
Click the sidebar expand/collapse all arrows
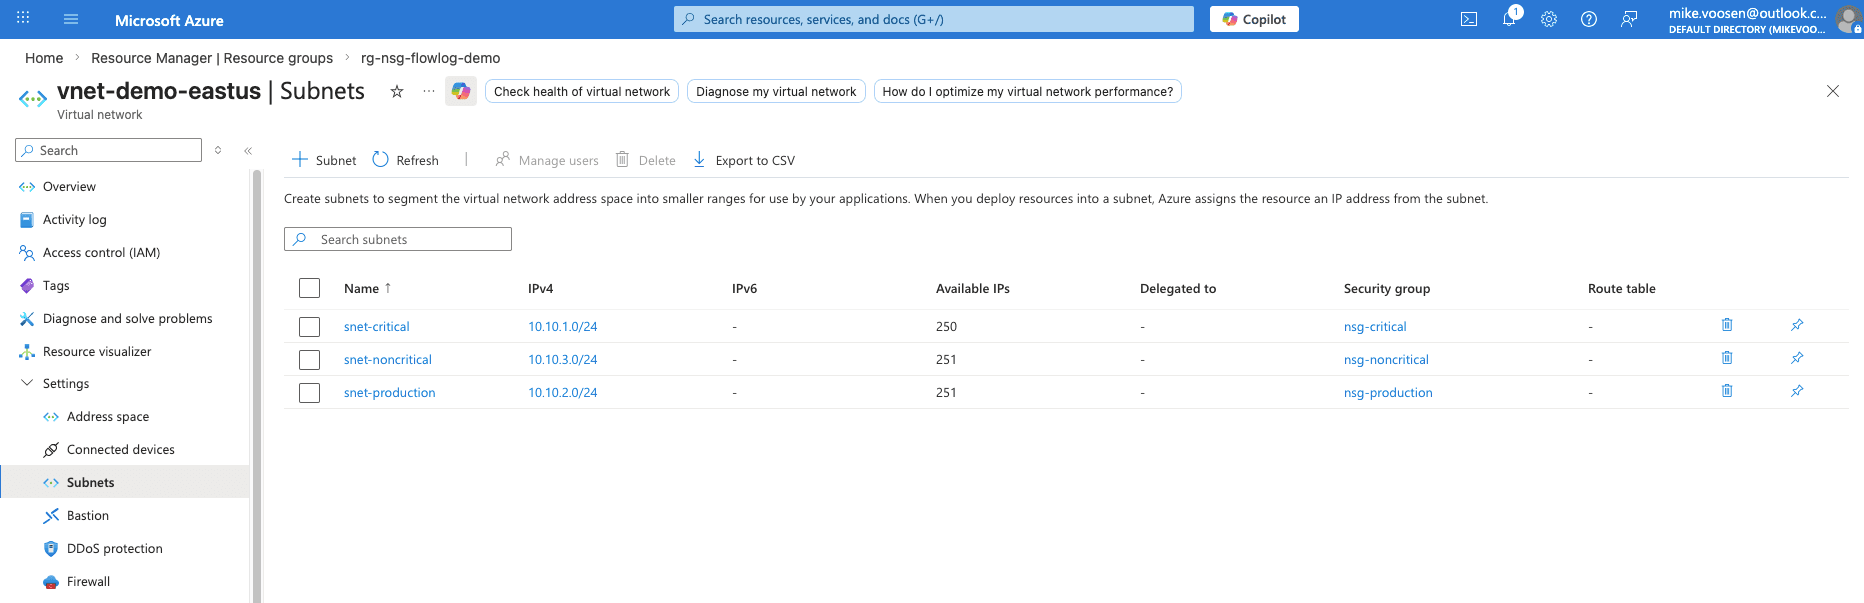click(218, 150)
